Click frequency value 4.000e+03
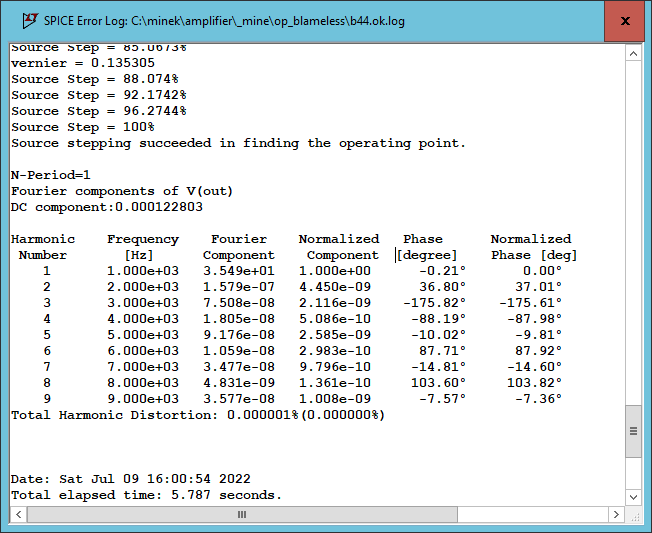The height and width of the screenshot is (533, 652). tap(143, 319)
